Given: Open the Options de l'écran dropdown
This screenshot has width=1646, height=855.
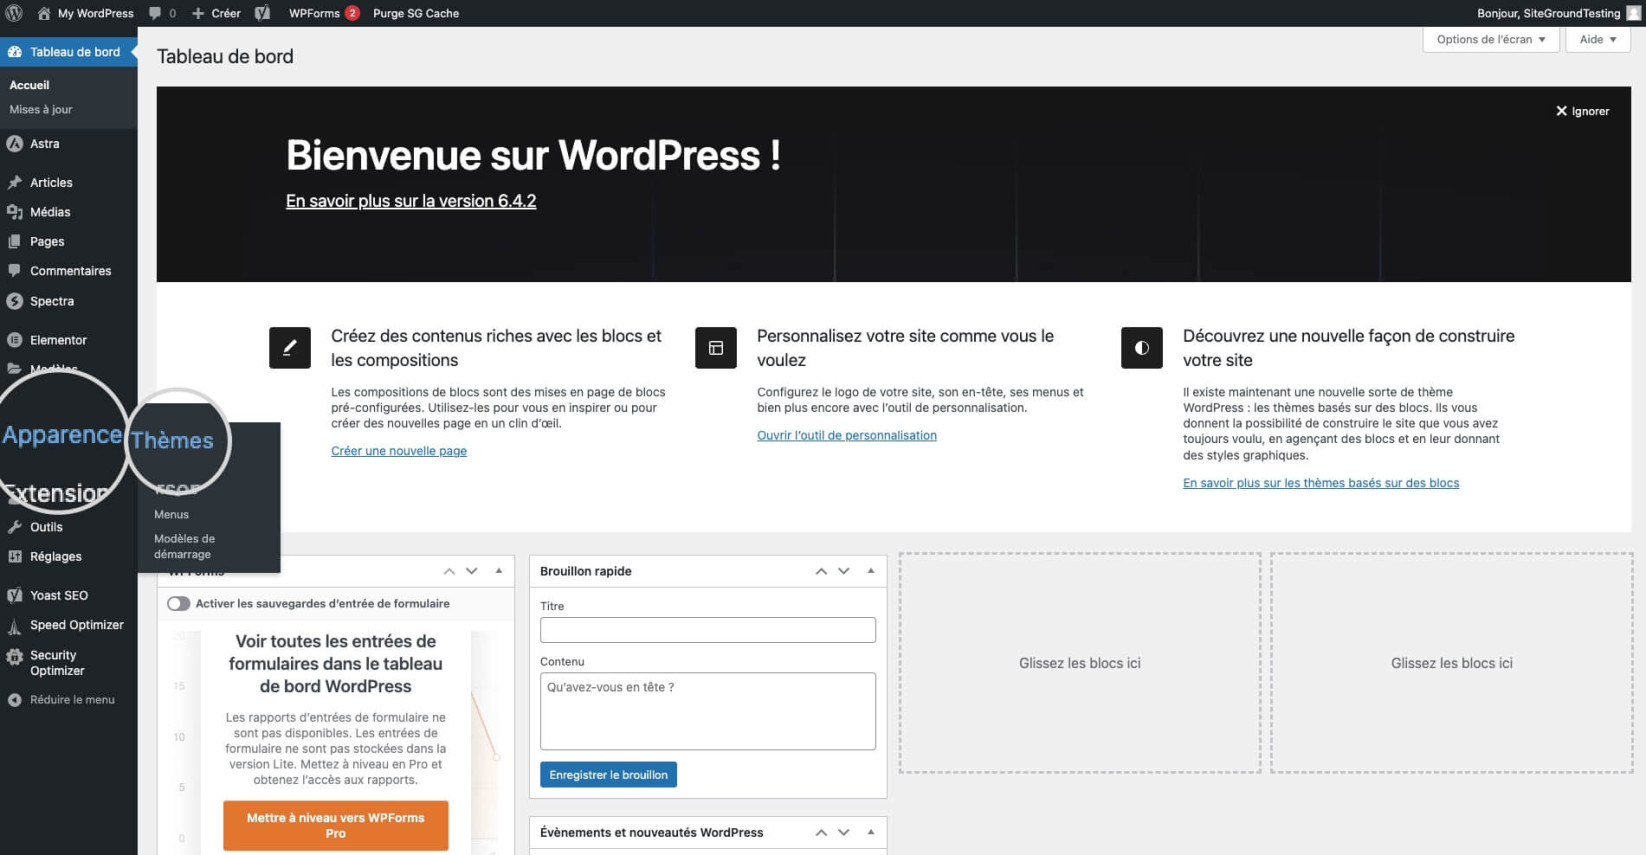Looking at the screenshot, I should [1490, 40].
